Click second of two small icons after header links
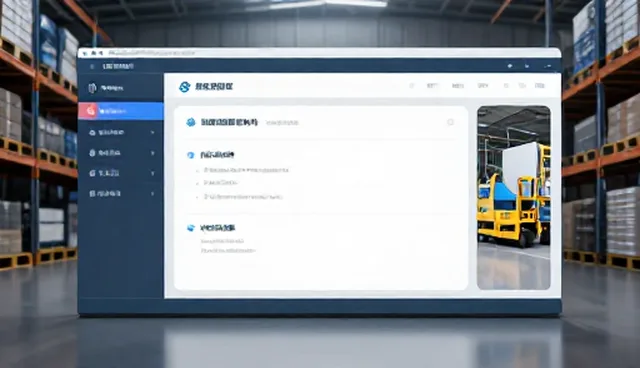This screenshot has width=640, height=368. (522, 86)
